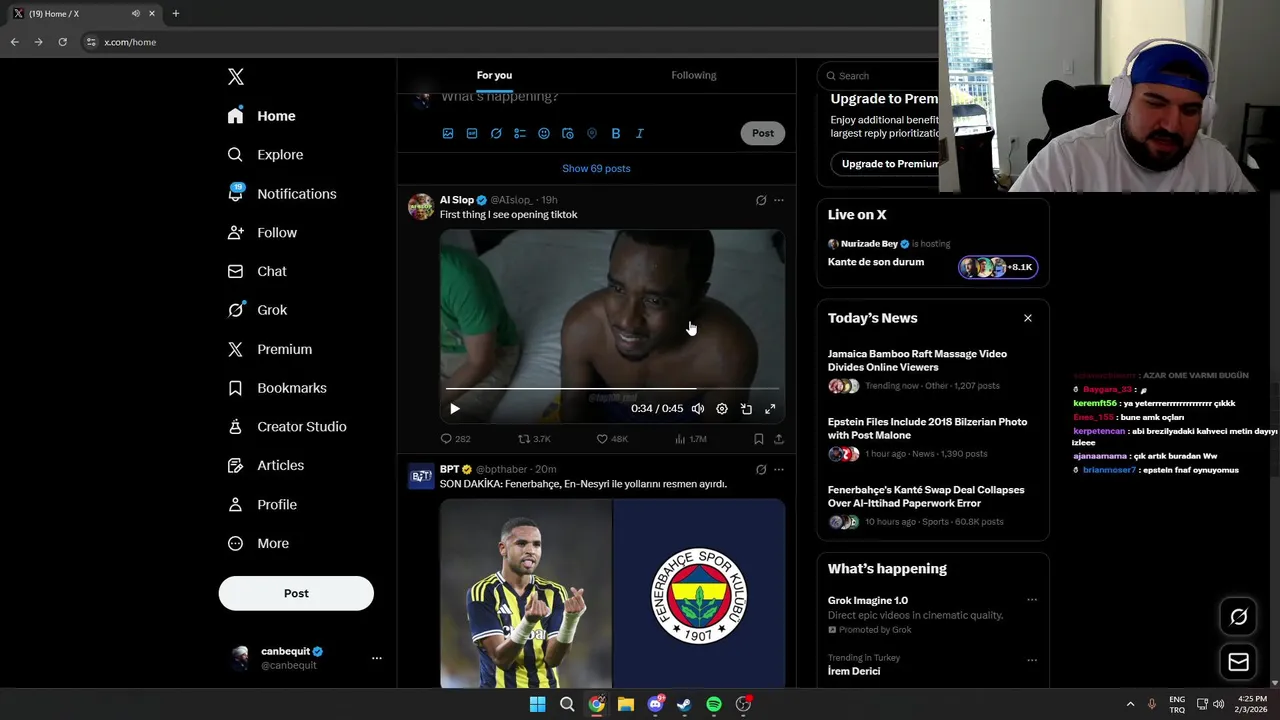Switch to the Following tab
Image resolution: width=1280 pixels, height=720 pixels.
pos(693,75)
